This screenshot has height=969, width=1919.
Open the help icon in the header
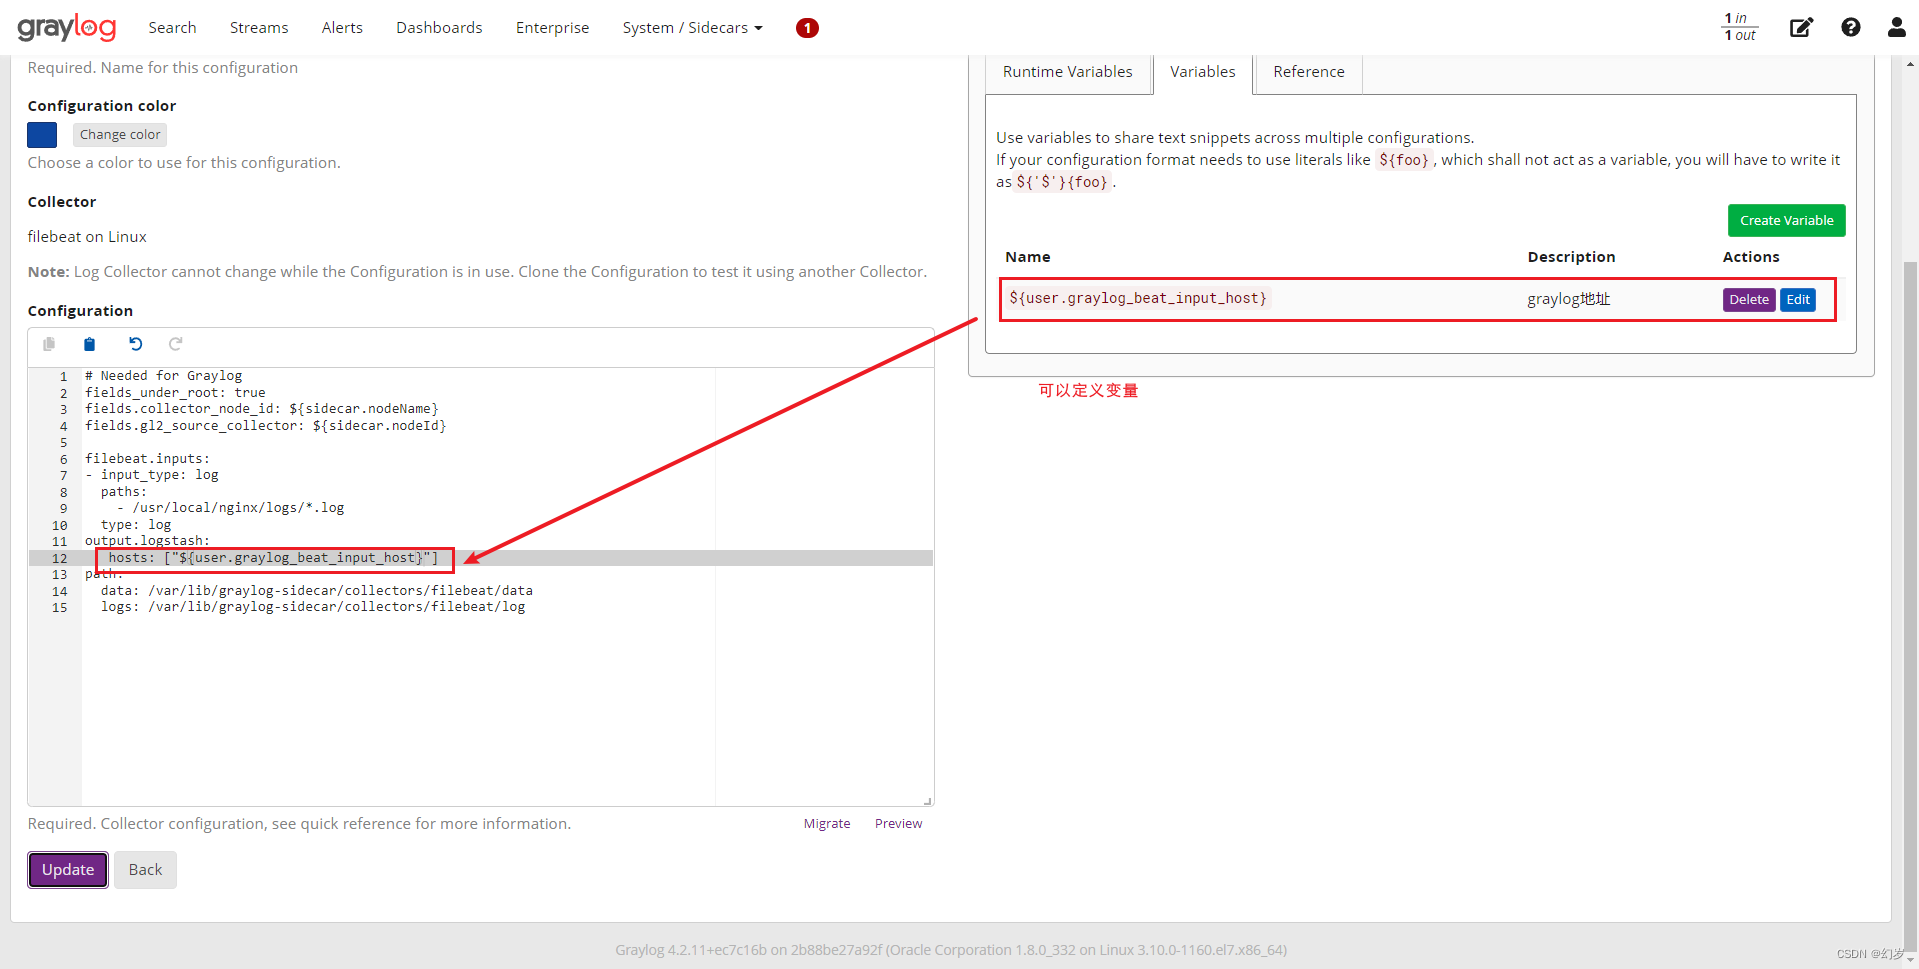(1850, 27)
